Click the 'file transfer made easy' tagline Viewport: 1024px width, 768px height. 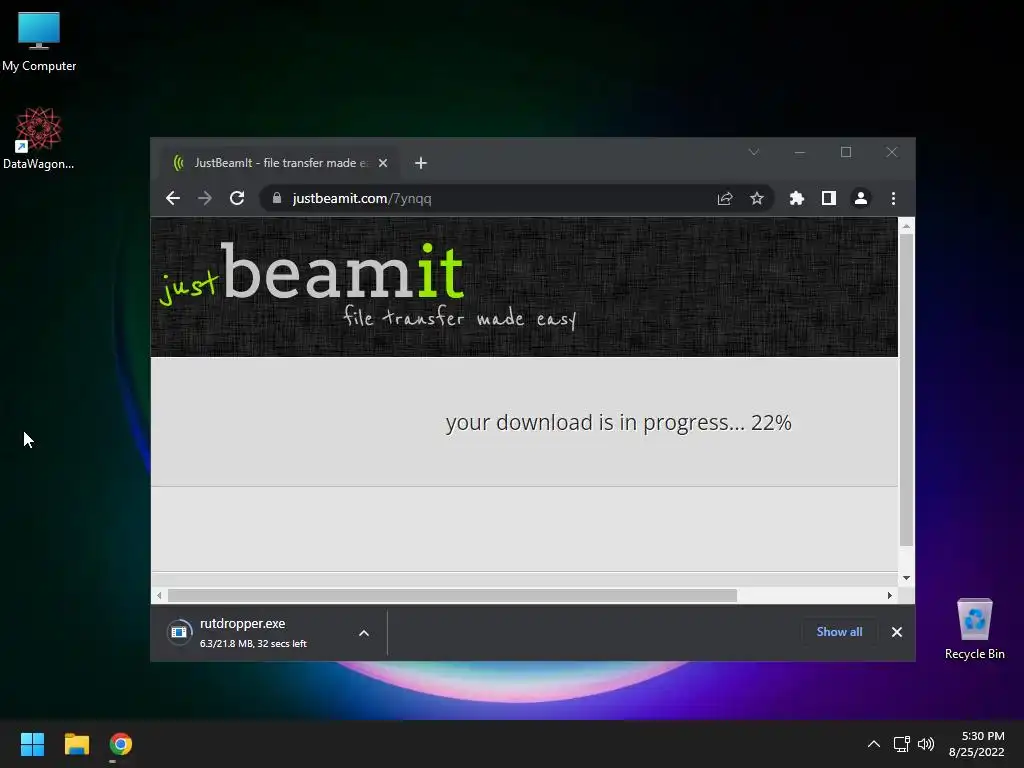[x=460, y=317]
